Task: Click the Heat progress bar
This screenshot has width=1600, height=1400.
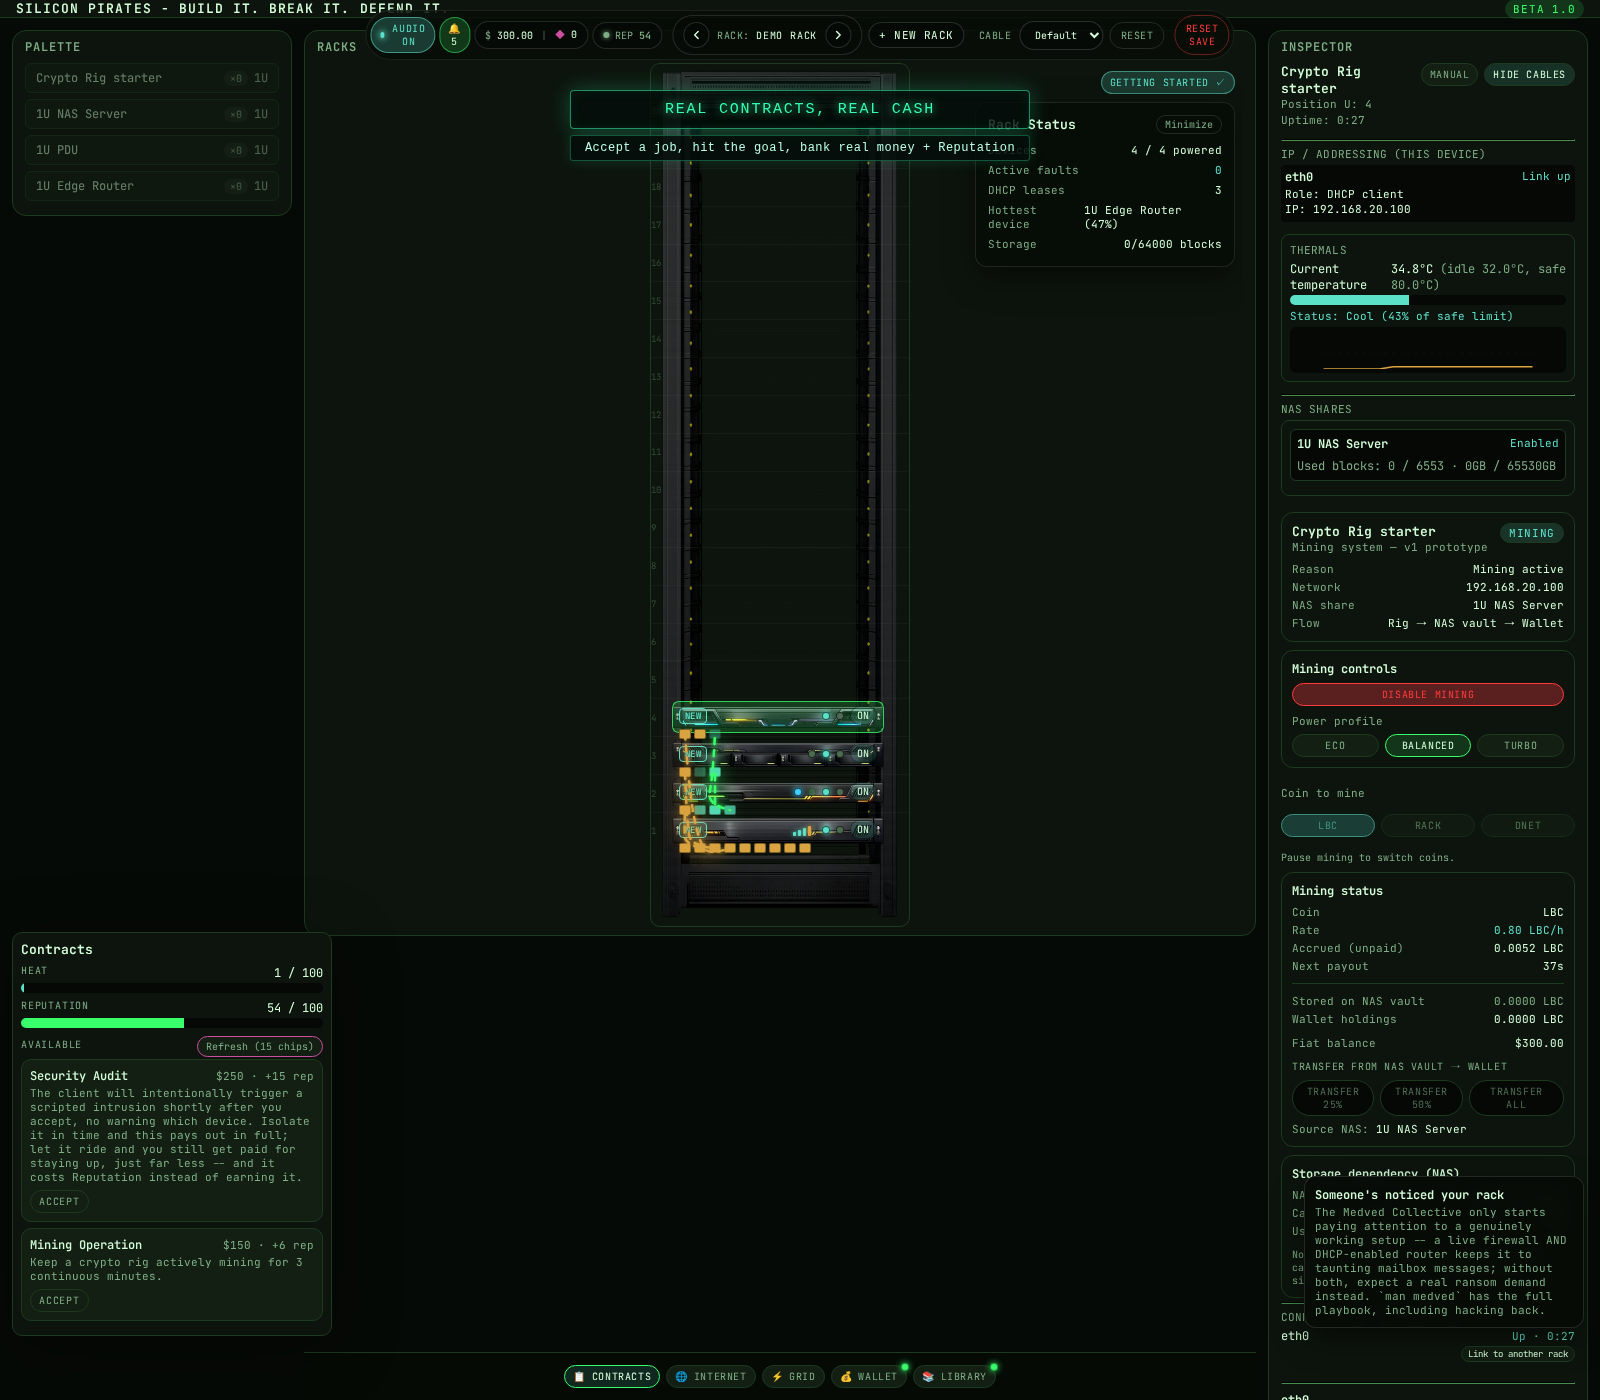Action: [x=172, y=988]
